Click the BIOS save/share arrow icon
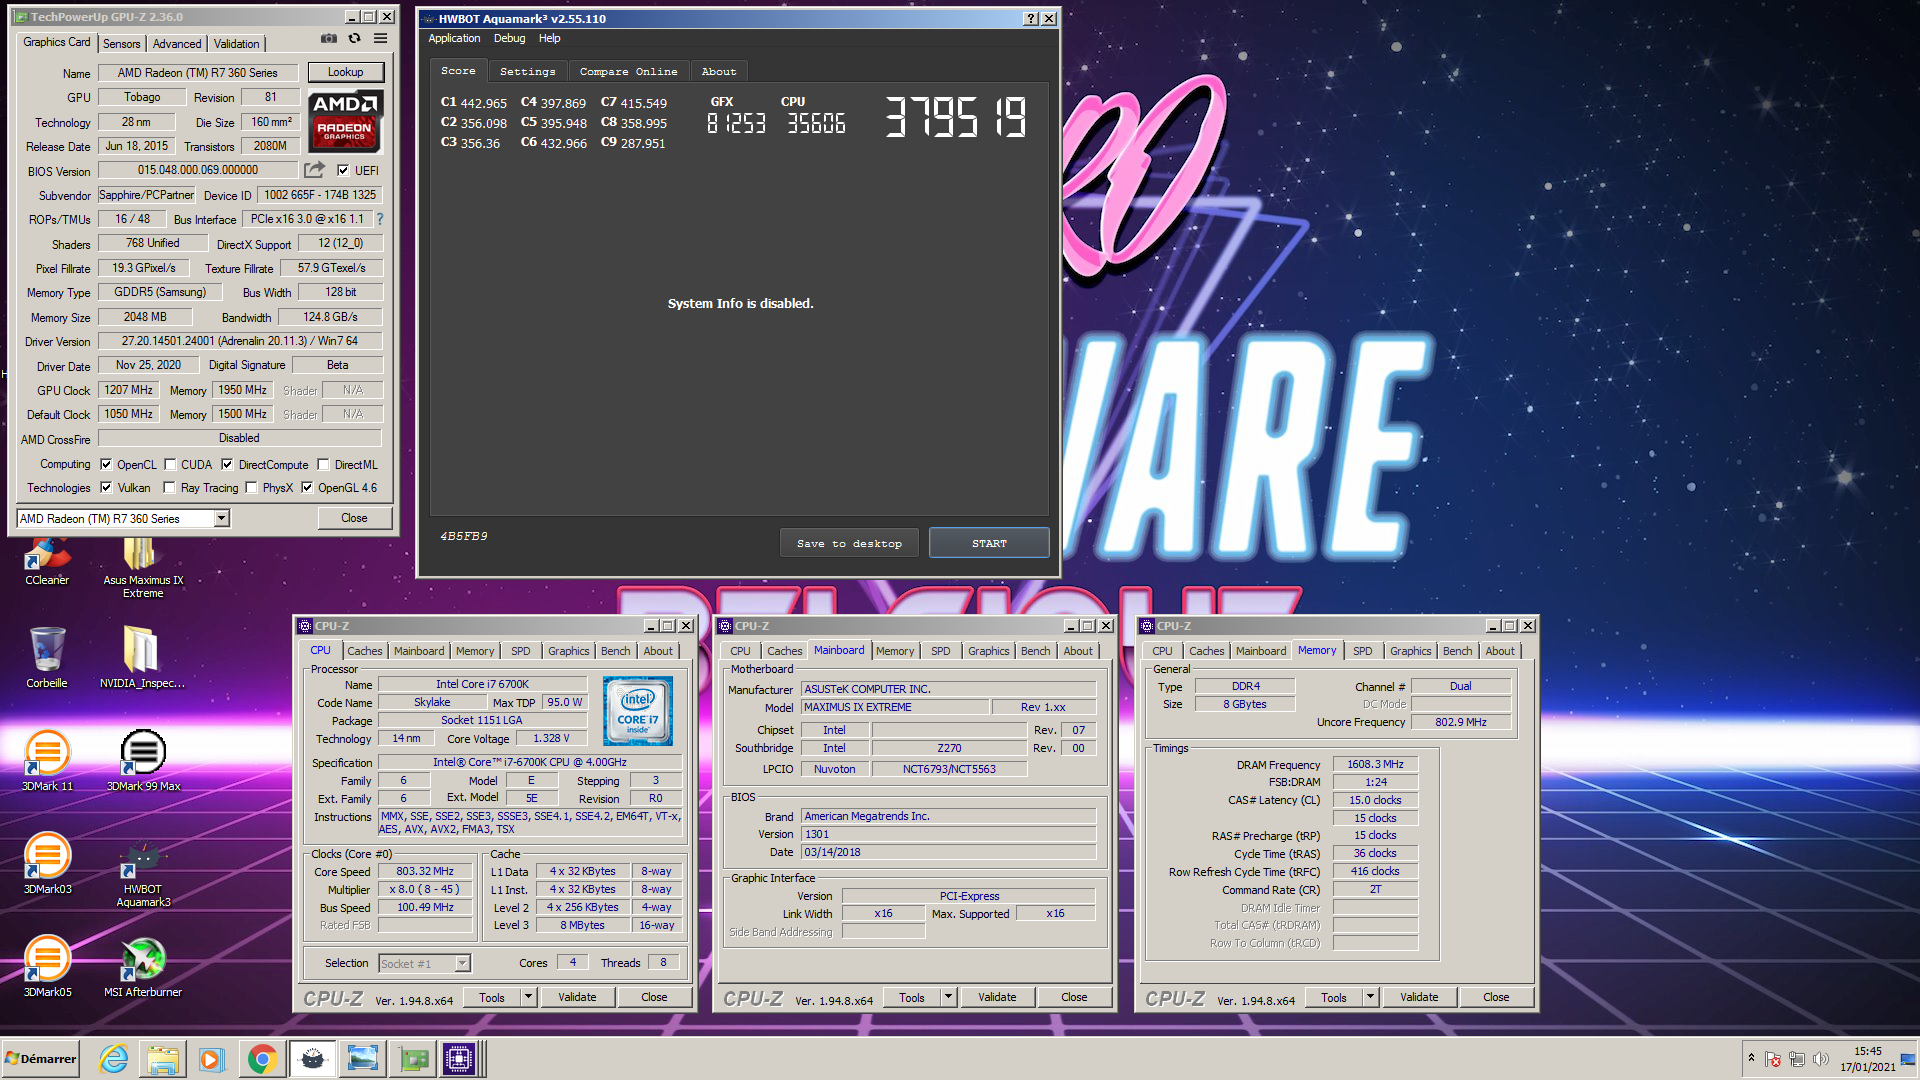 [315, 170]
